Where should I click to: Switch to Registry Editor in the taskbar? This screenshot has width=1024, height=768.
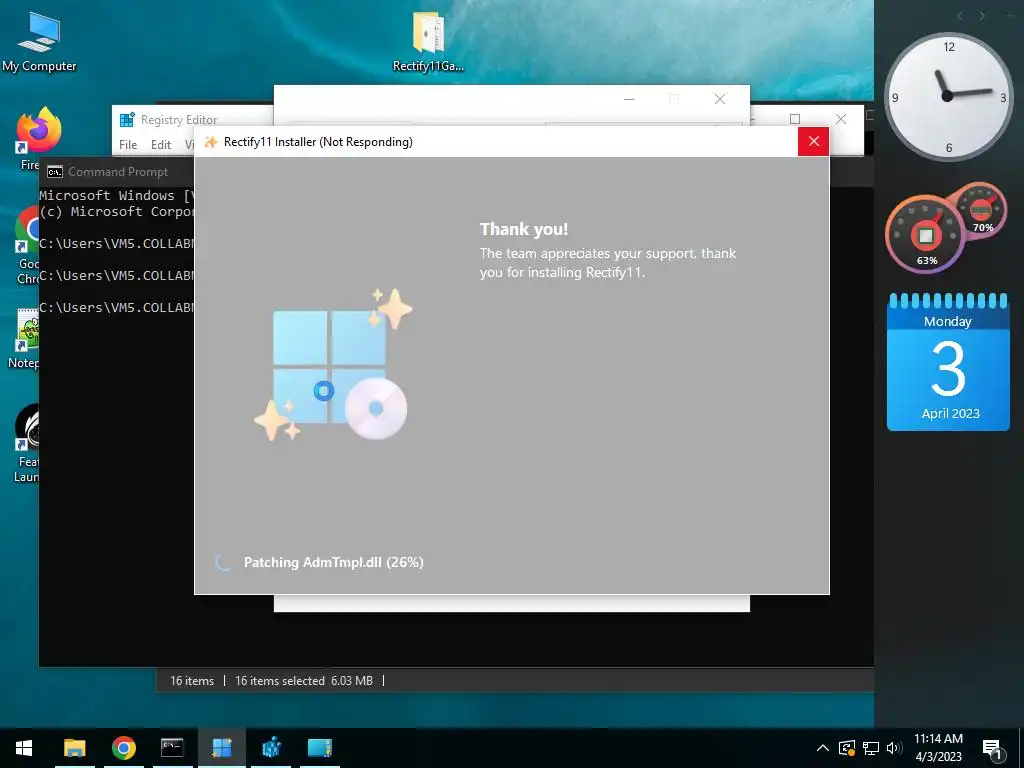(270, 748)
